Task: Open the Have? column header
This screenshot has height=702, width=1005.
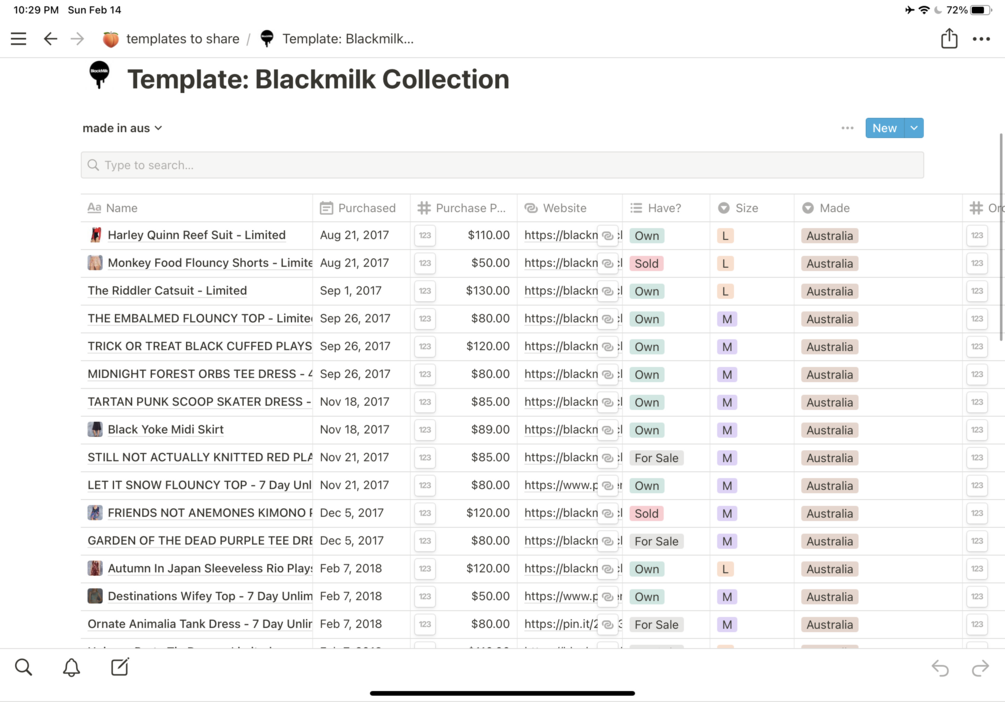Action: [666, 208]
